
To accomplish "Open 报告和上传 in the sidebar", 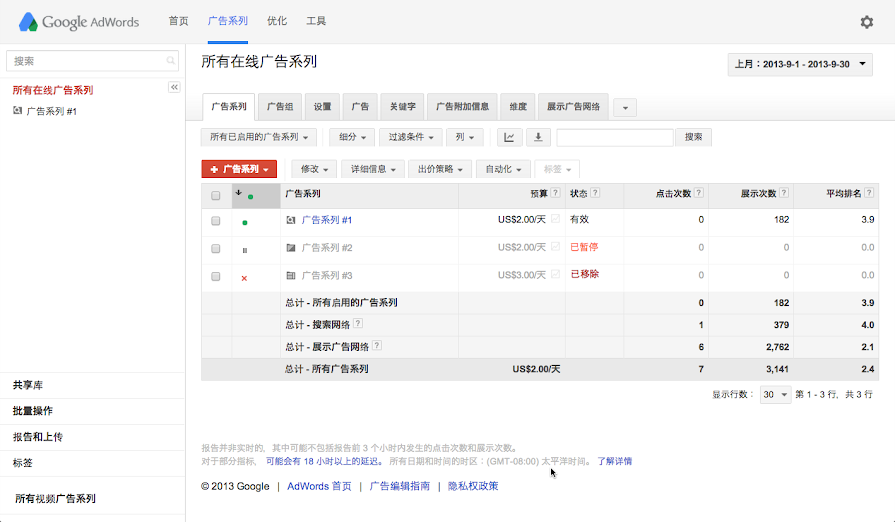I will click(38, 437).
